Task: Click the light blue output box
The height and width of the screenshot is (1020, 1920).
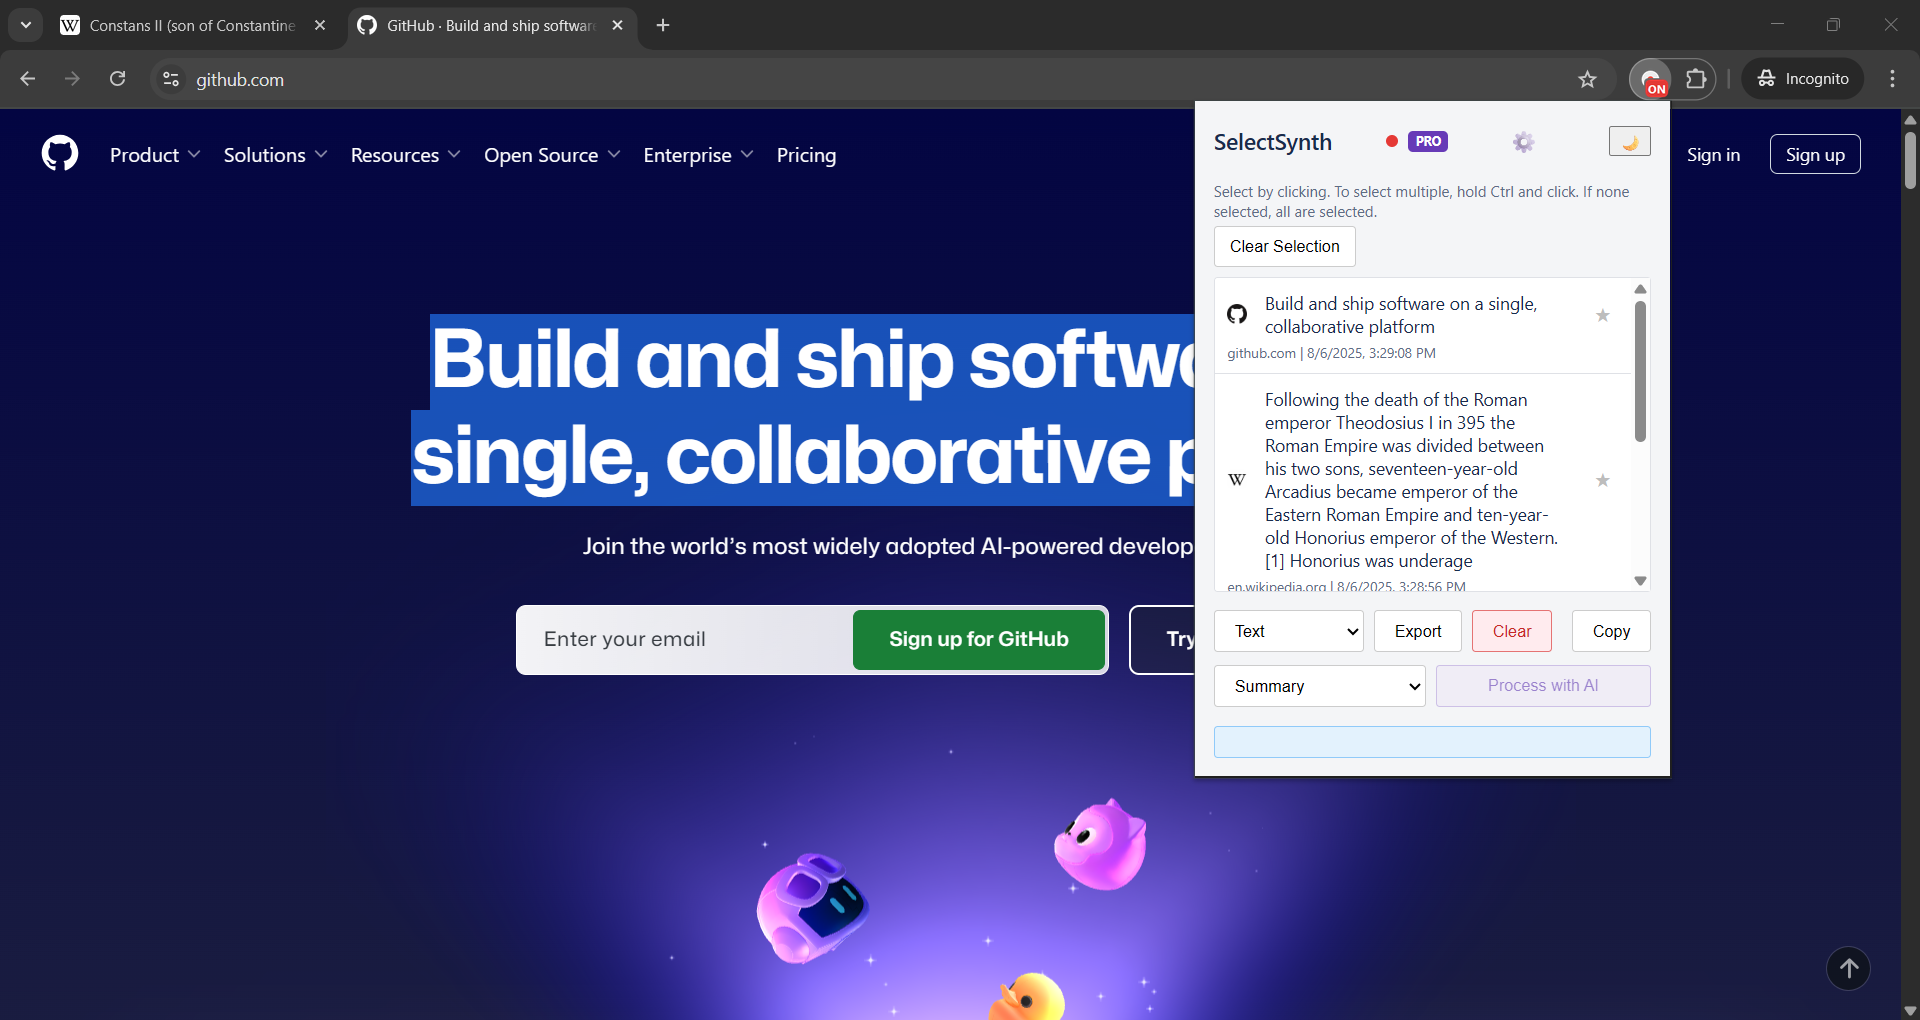Action: click(x=1432, y=742)
